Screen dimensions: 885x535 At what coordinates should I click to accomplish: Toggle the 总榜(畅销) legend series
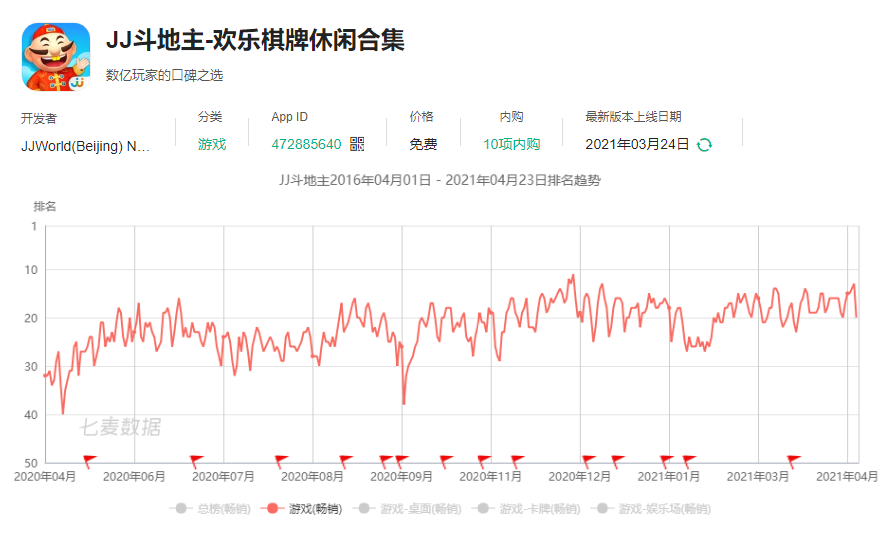211,509
